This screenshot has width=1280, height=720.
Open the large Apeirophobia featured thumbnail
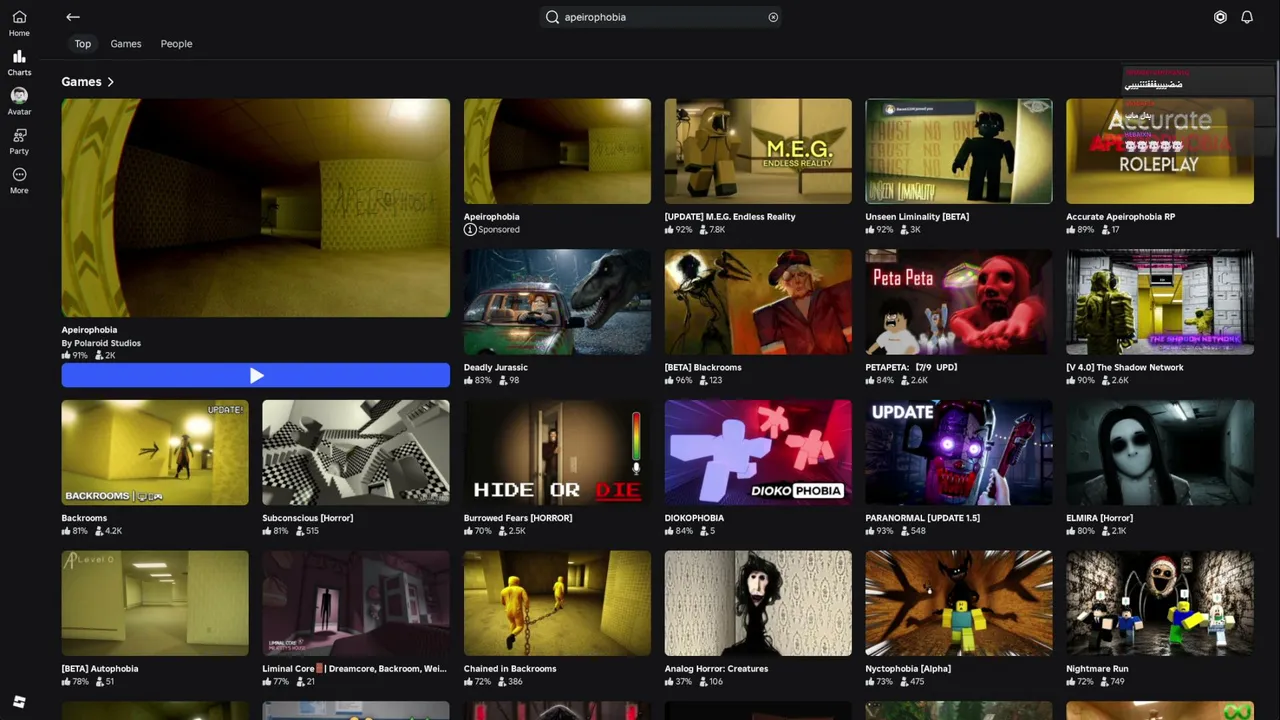click(256, 208)
